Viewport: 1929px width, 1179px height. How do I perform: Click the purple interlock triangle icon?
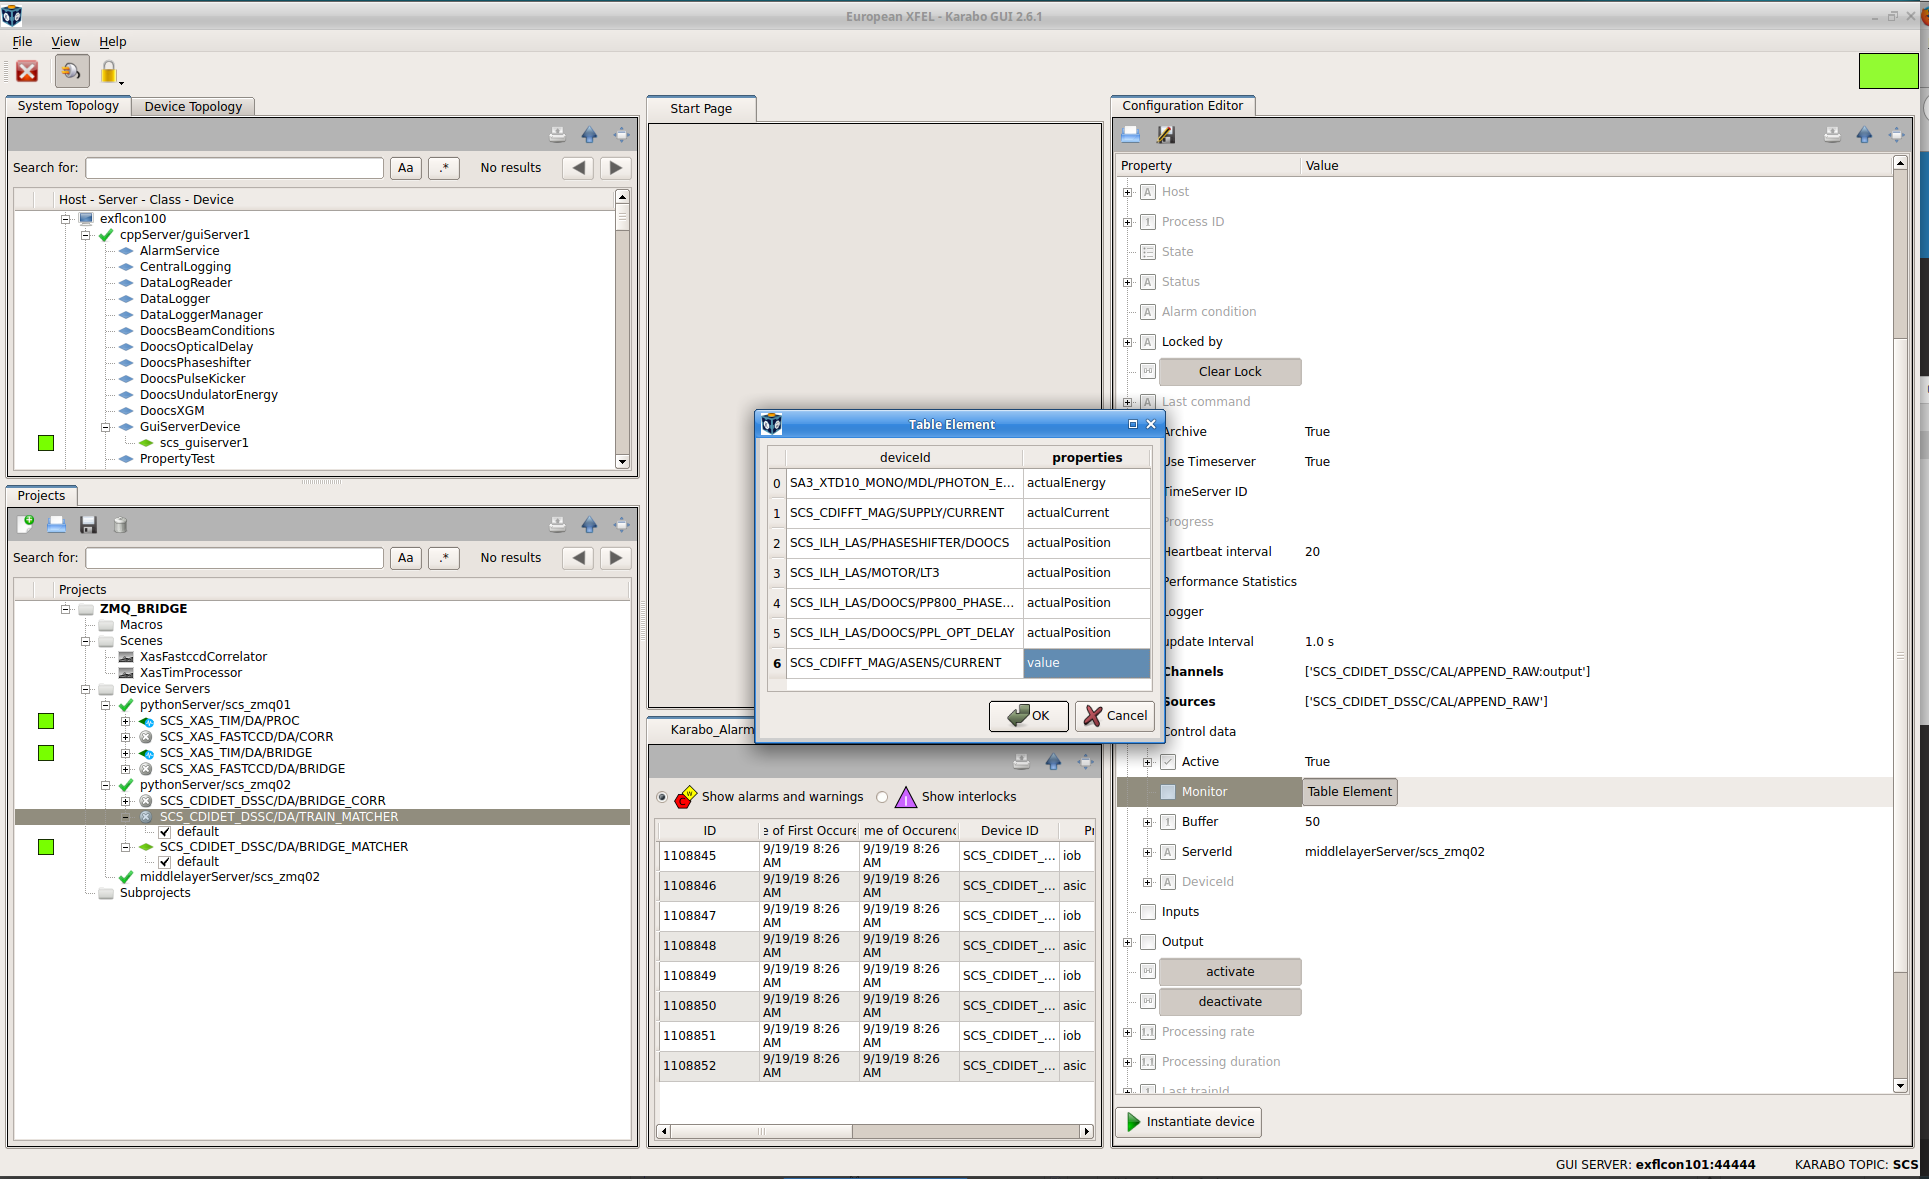[x=906, y=797]
